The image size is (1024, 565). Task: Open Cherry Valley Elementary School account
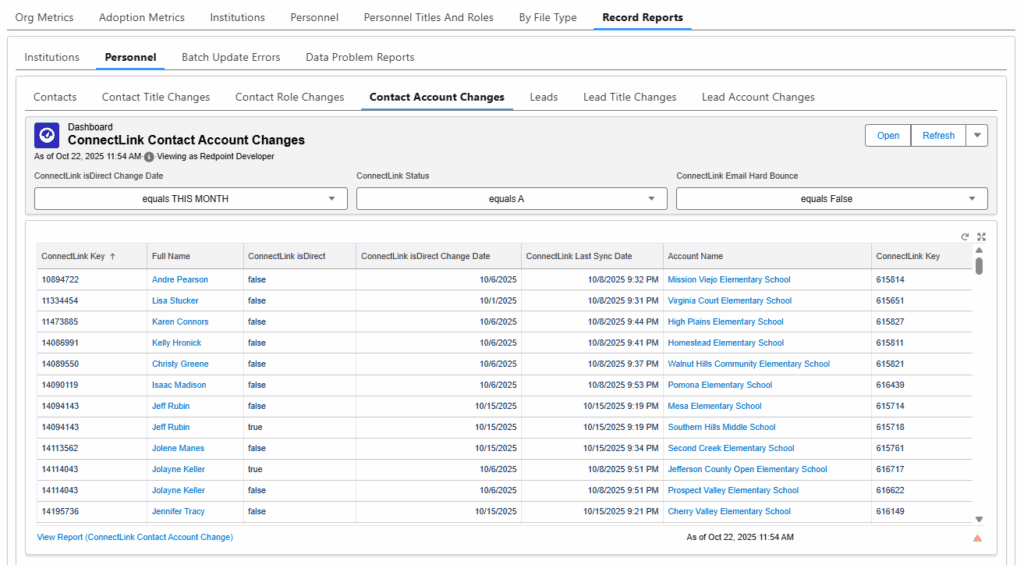pyautogui.click(x=729, y=511)
